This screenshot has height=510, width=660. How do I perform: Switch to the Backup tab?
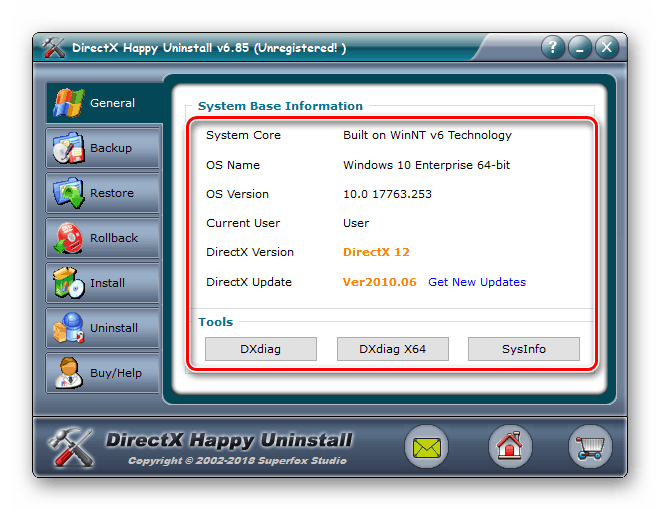pyautogui.click(x=102, y=148)
